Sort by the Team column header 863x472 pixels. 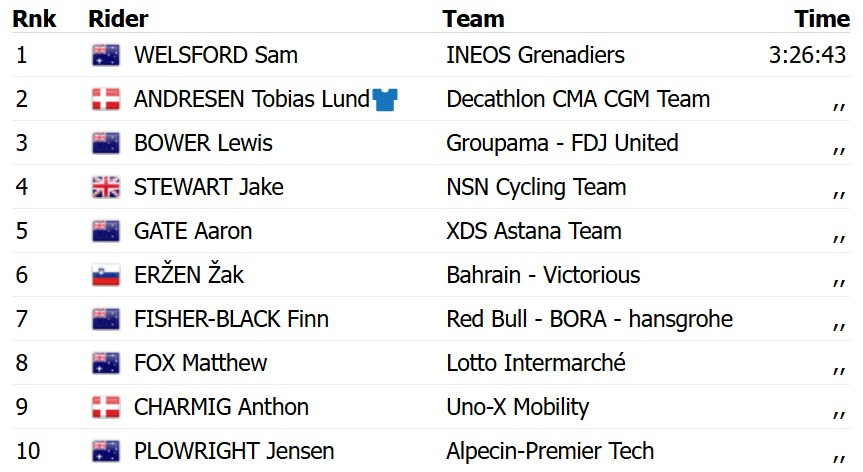click(x=473, y=19)
